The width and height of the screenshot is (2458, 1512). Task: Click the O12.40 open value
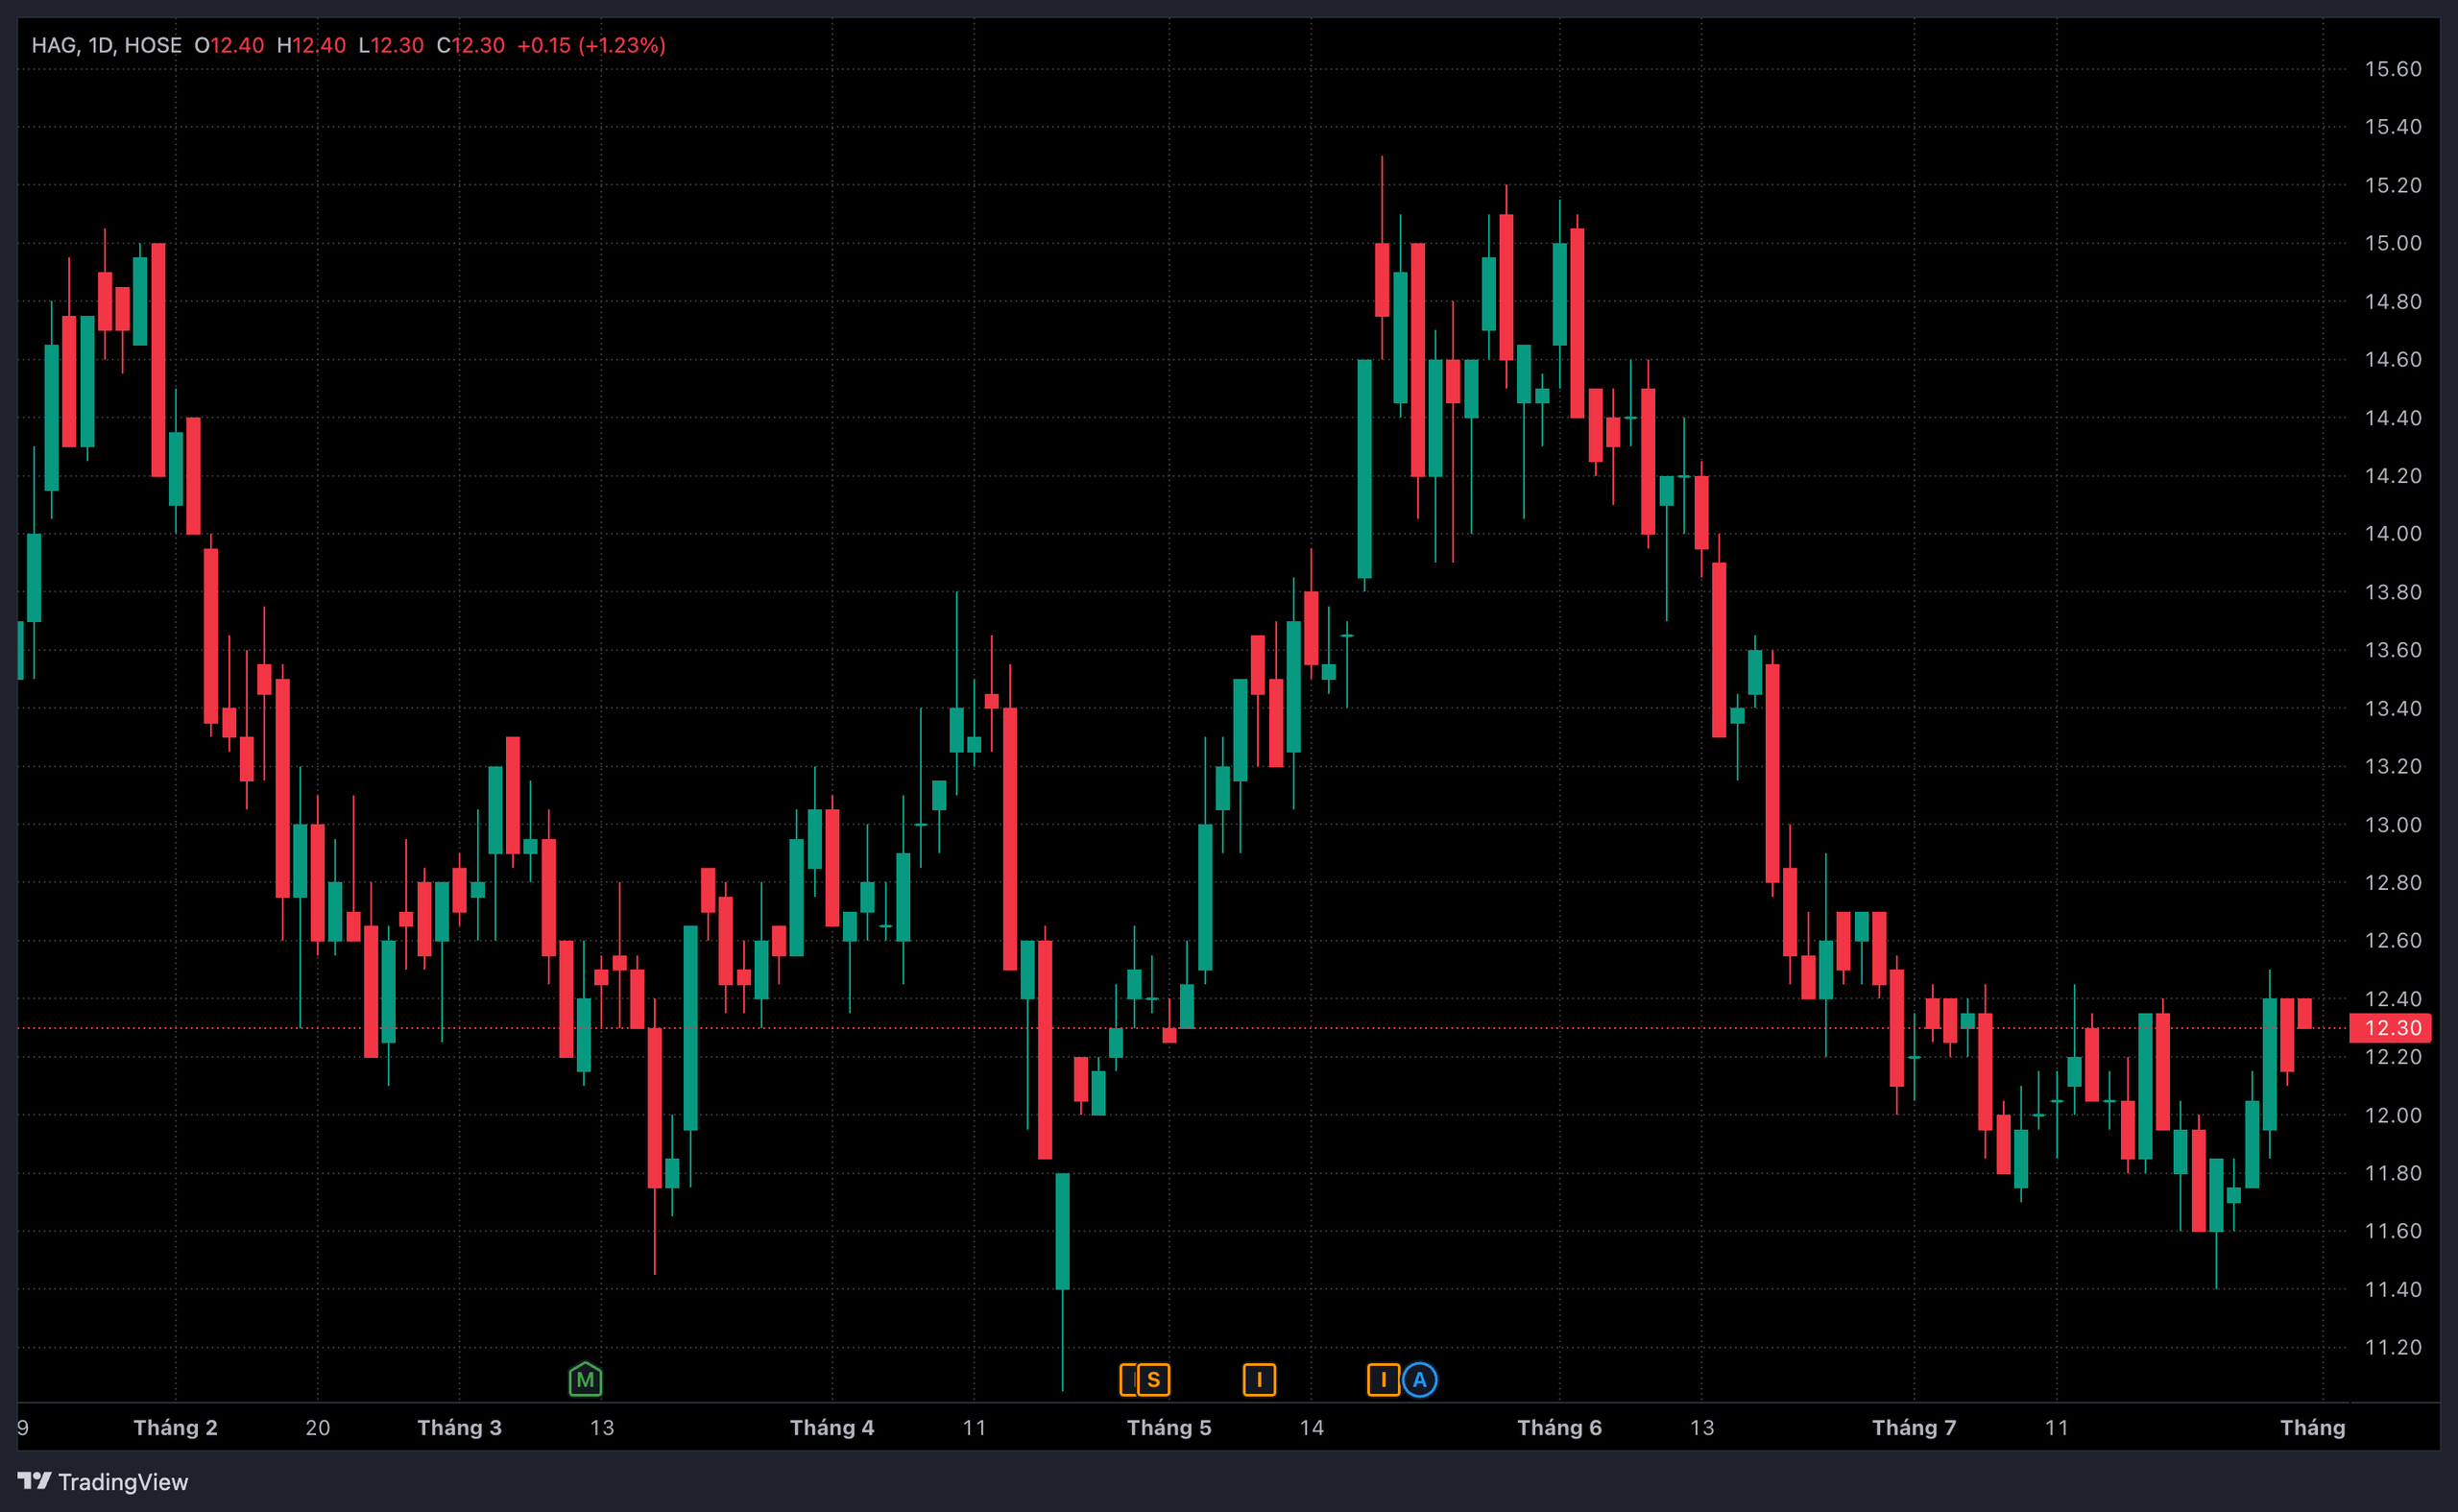(x=229, y=45)
